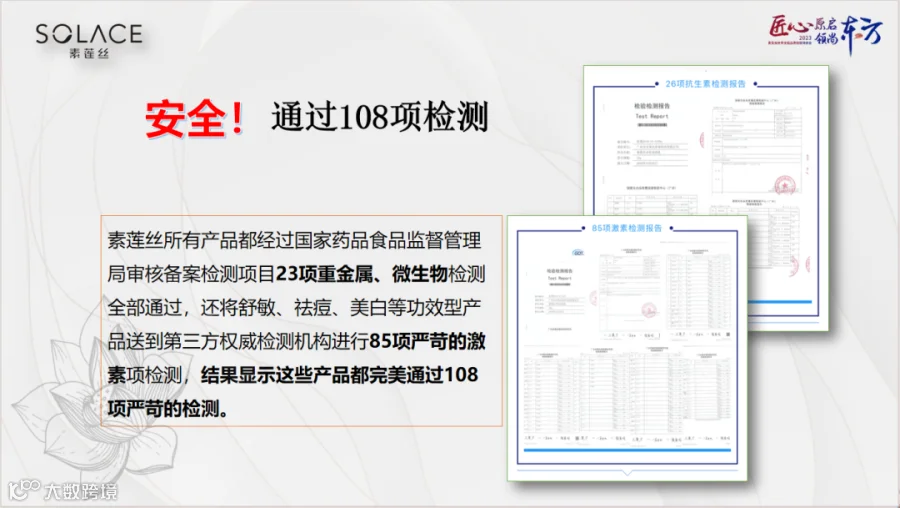The height and width of the screenshot is (508, 900).
Task: Click the bold 85项严苛的激 text
Action: tap(427, 341)
